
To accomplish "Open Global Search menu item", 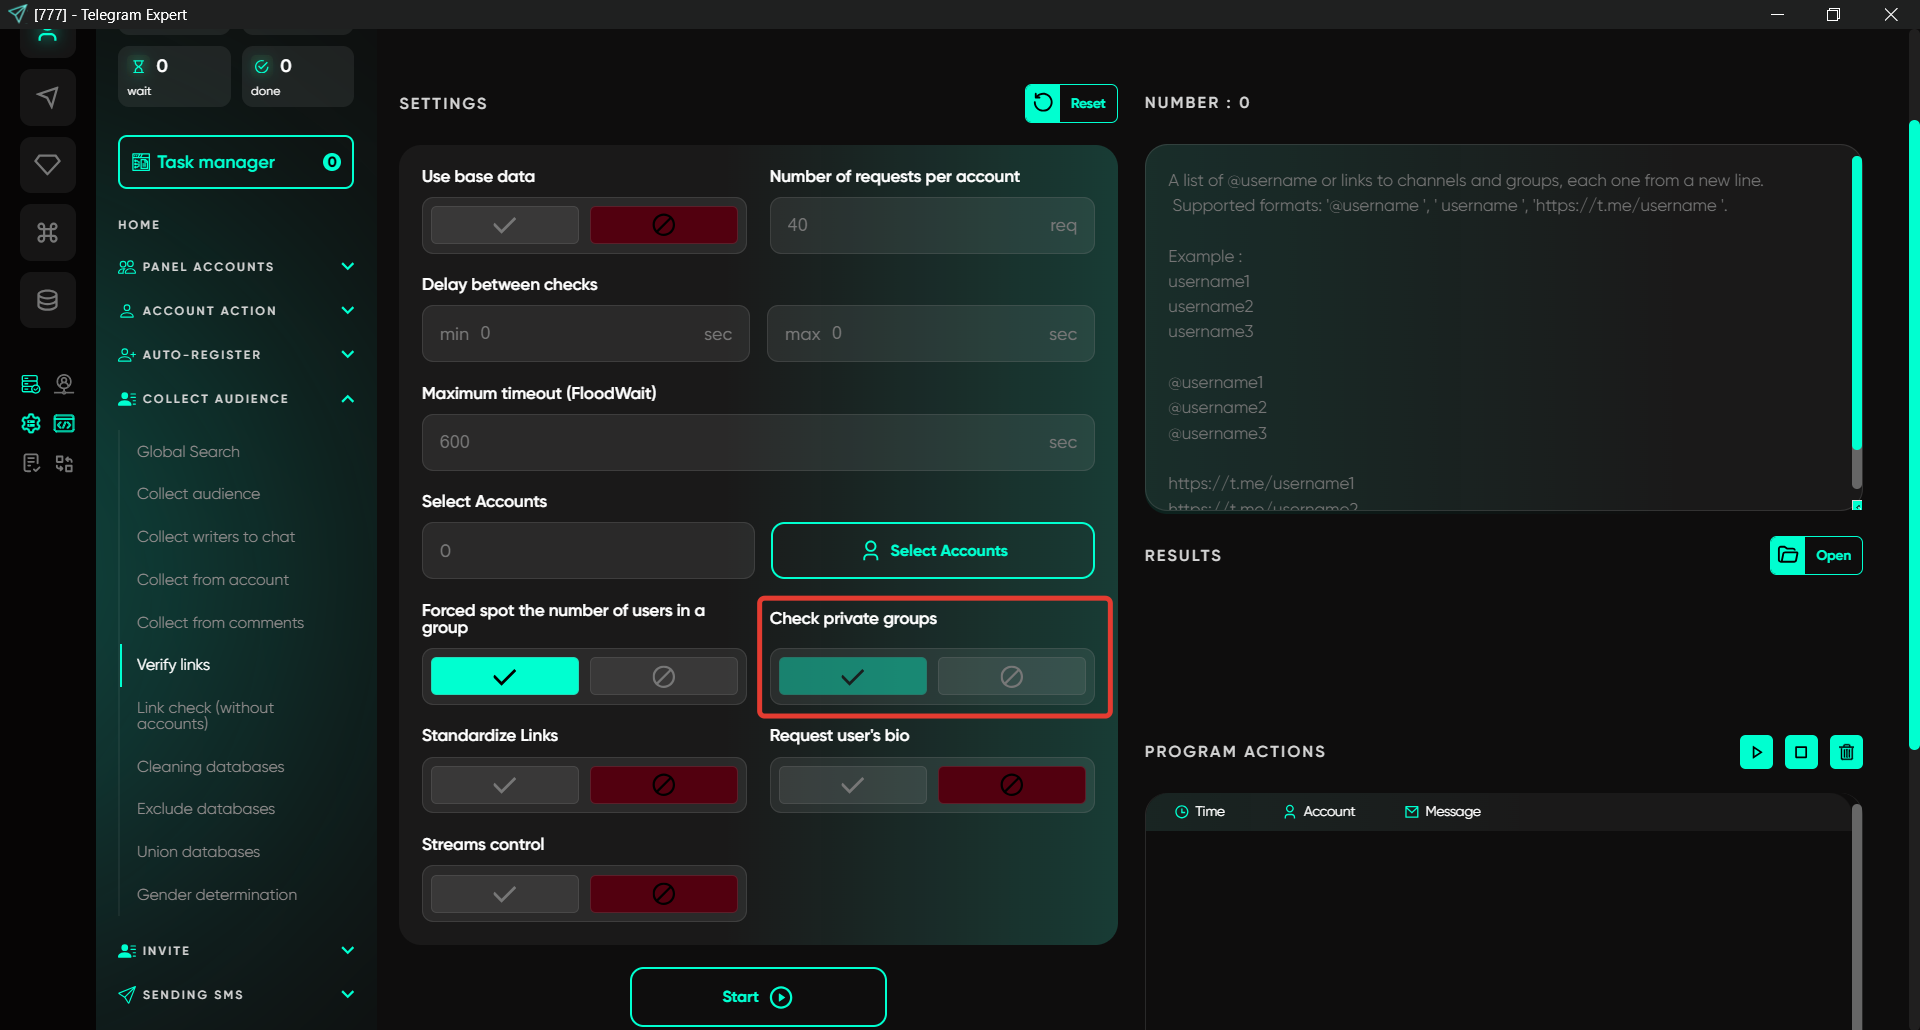I will 188,452.
